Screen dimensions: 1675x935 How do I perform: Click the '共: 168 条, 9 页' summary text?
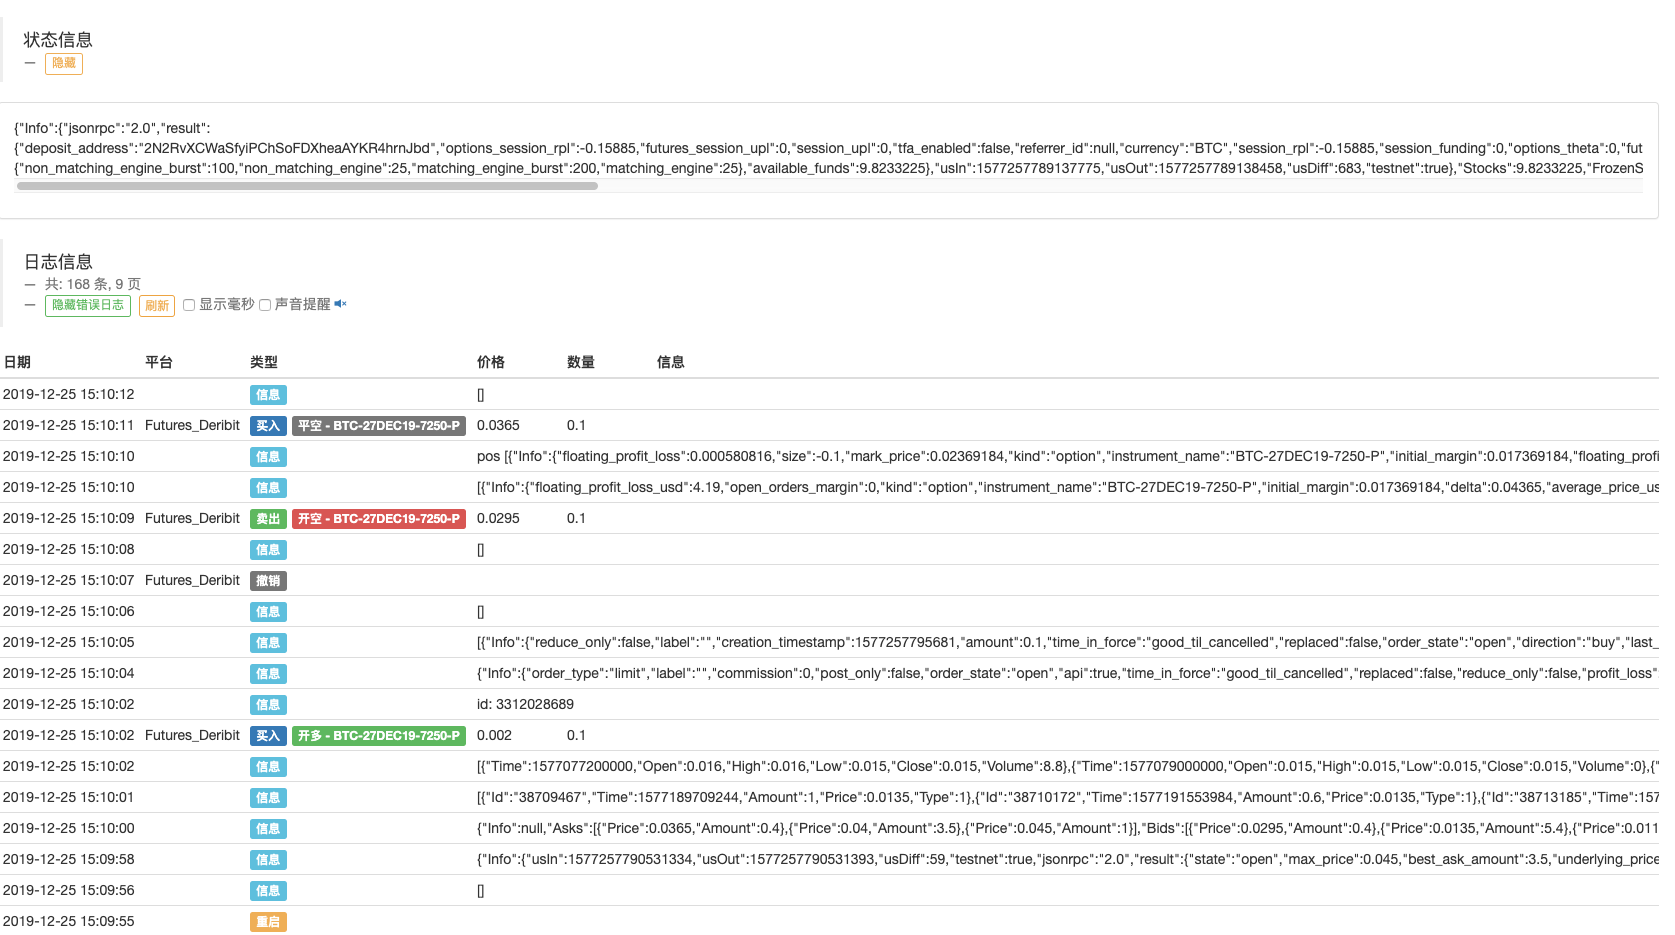click(x=93, y=284)
